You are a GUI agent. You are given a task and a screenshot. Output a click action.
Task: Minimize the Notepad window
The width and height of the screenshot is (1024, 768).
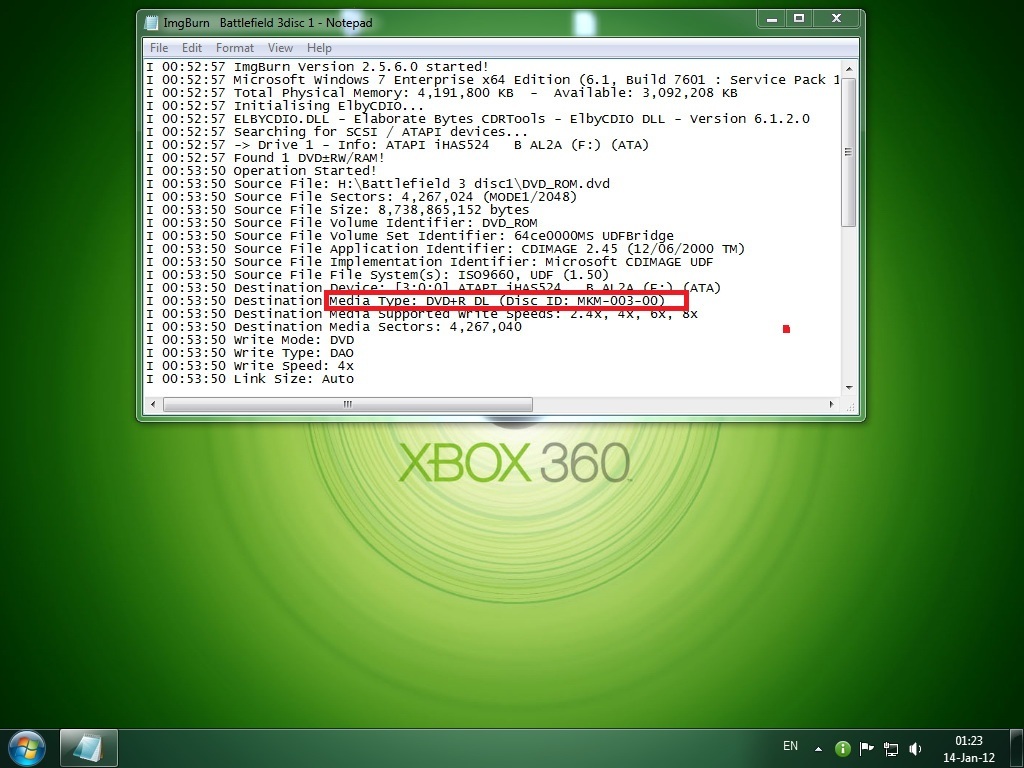[x=772, y=19]
